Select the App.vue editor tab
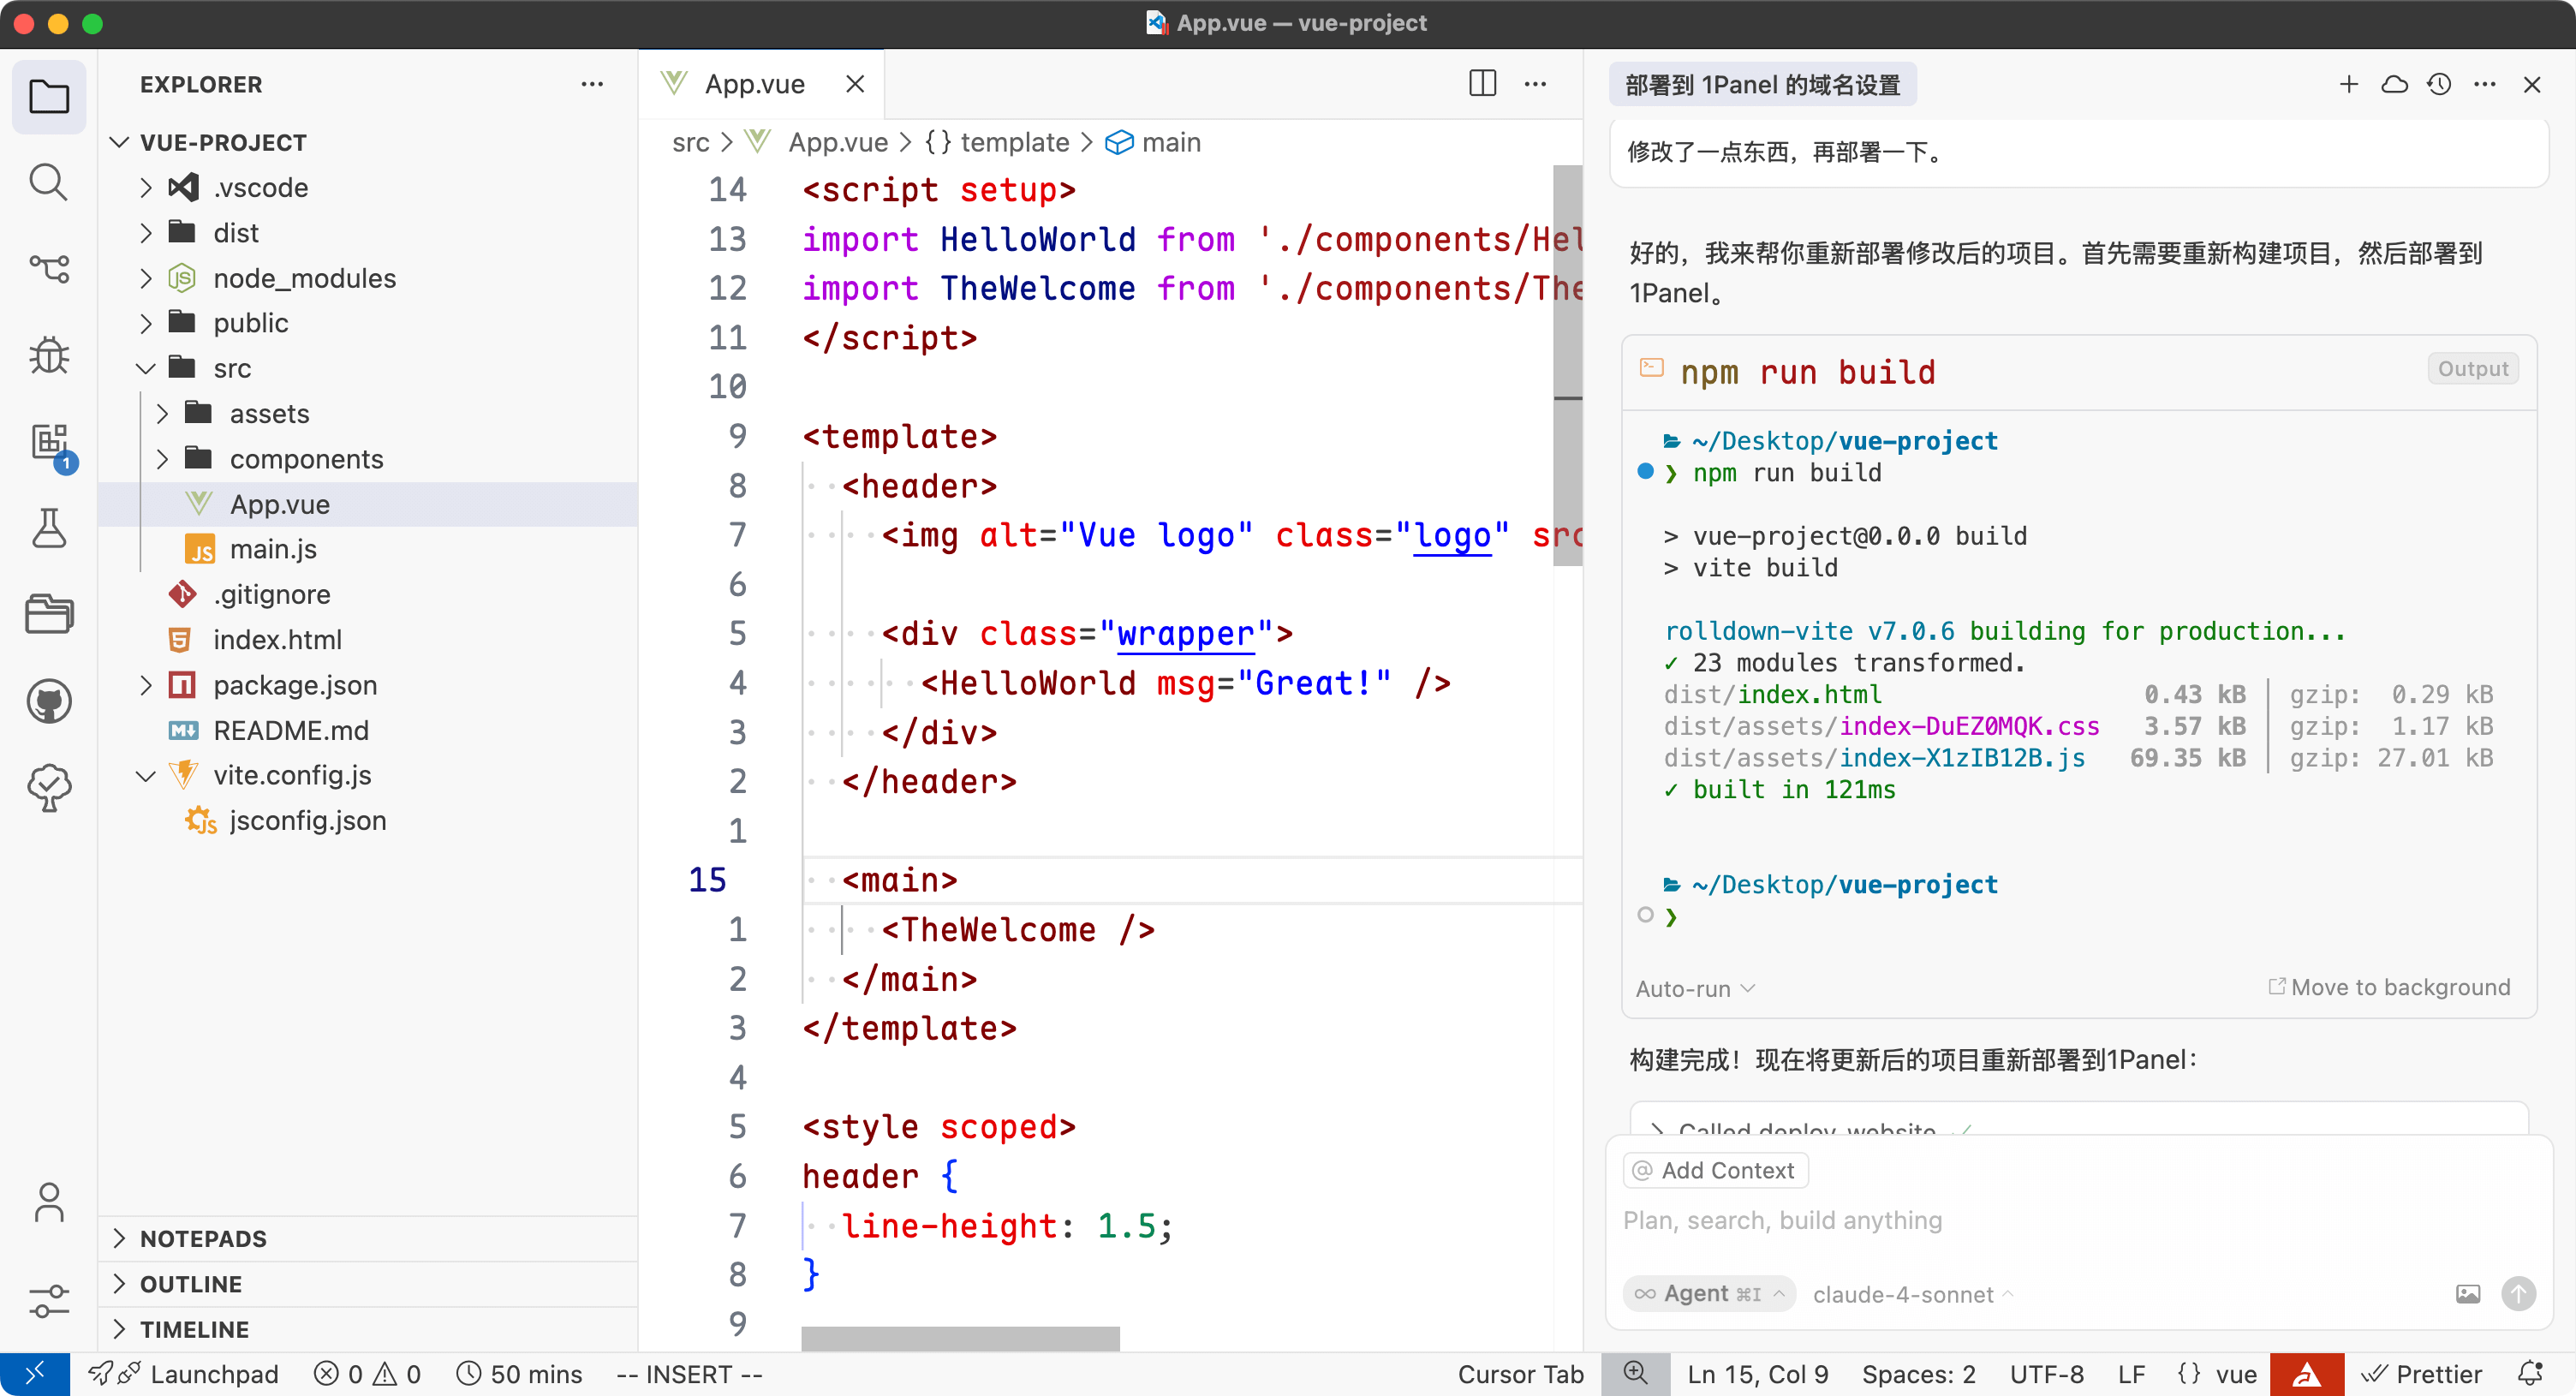The height and width of the screenshot is (1396, 2576). coord(754,84)
